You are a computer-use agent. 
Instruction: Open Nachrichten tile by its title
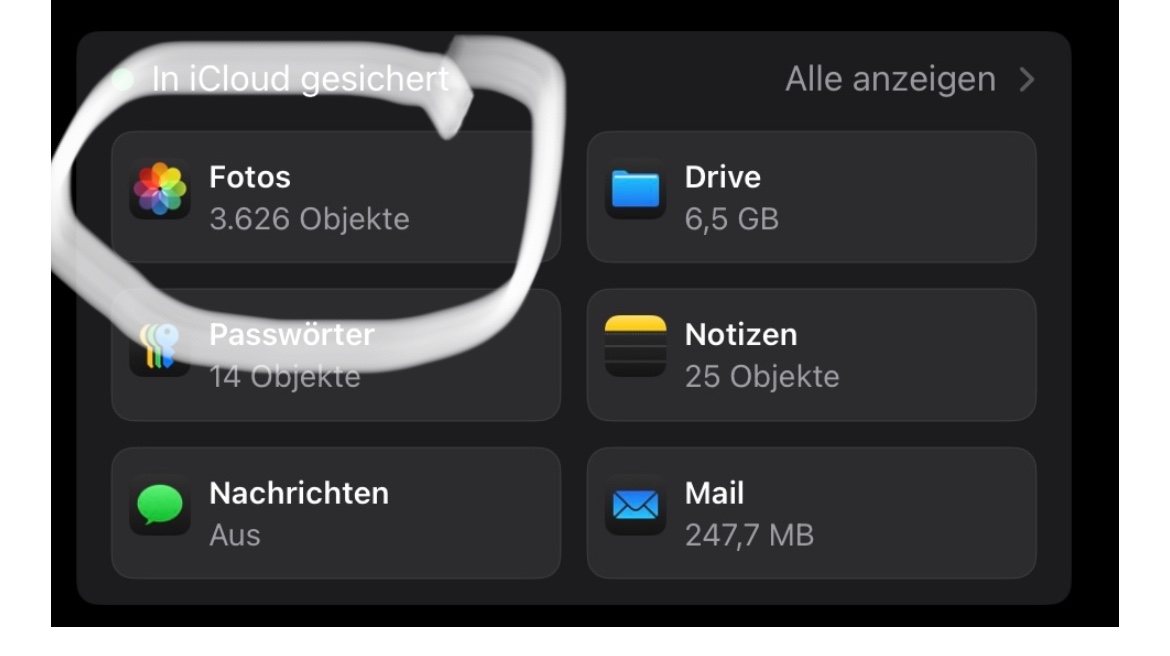(298, 493)
